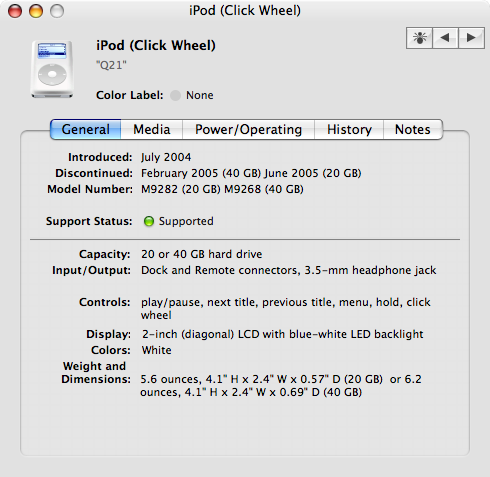The image size is (490, 477).
Task: Open the Notes tab
Action: tap(413, 129)
